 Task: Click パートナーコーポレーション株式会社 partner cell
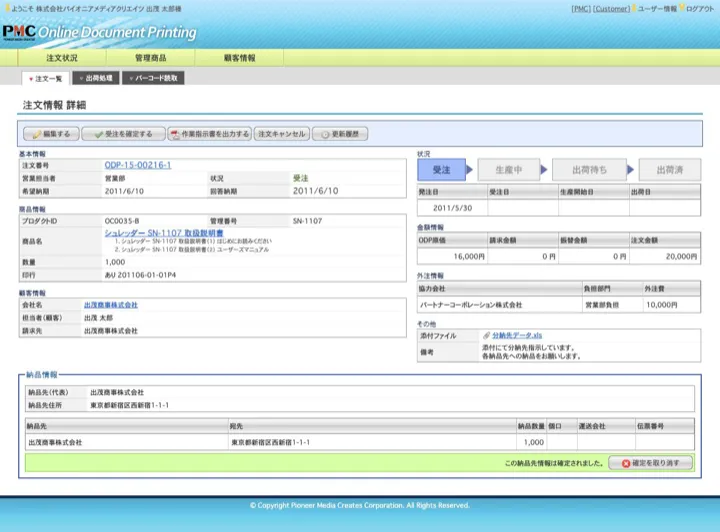pyautogui.click(x=499, y=305)
